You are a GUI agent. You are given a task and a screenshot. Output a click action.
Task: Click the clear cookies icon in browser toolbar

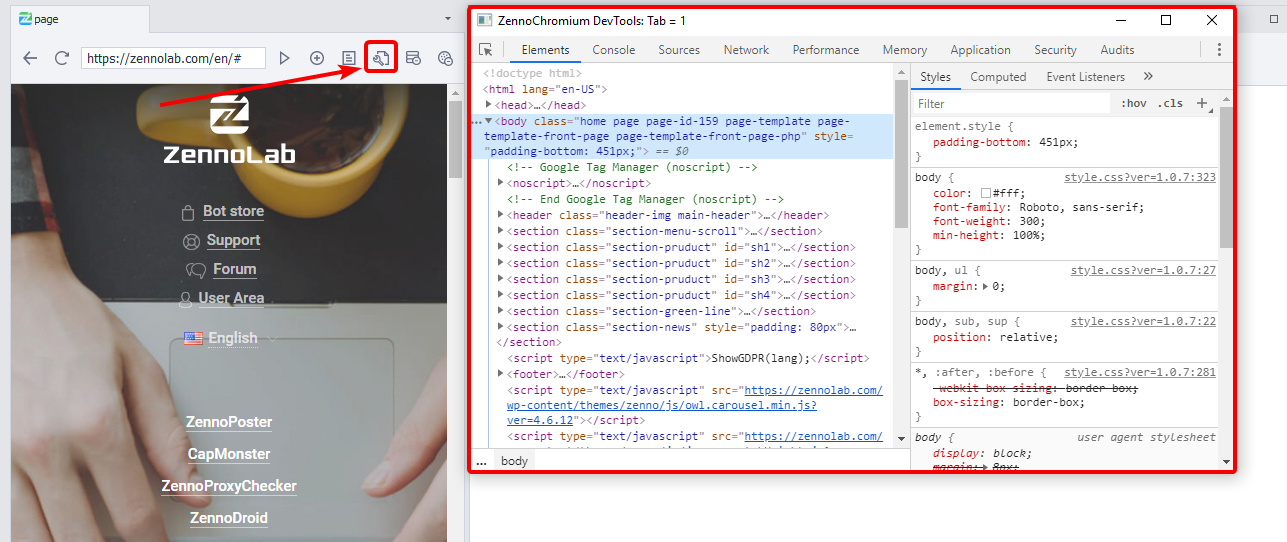(x=446, y=58)
